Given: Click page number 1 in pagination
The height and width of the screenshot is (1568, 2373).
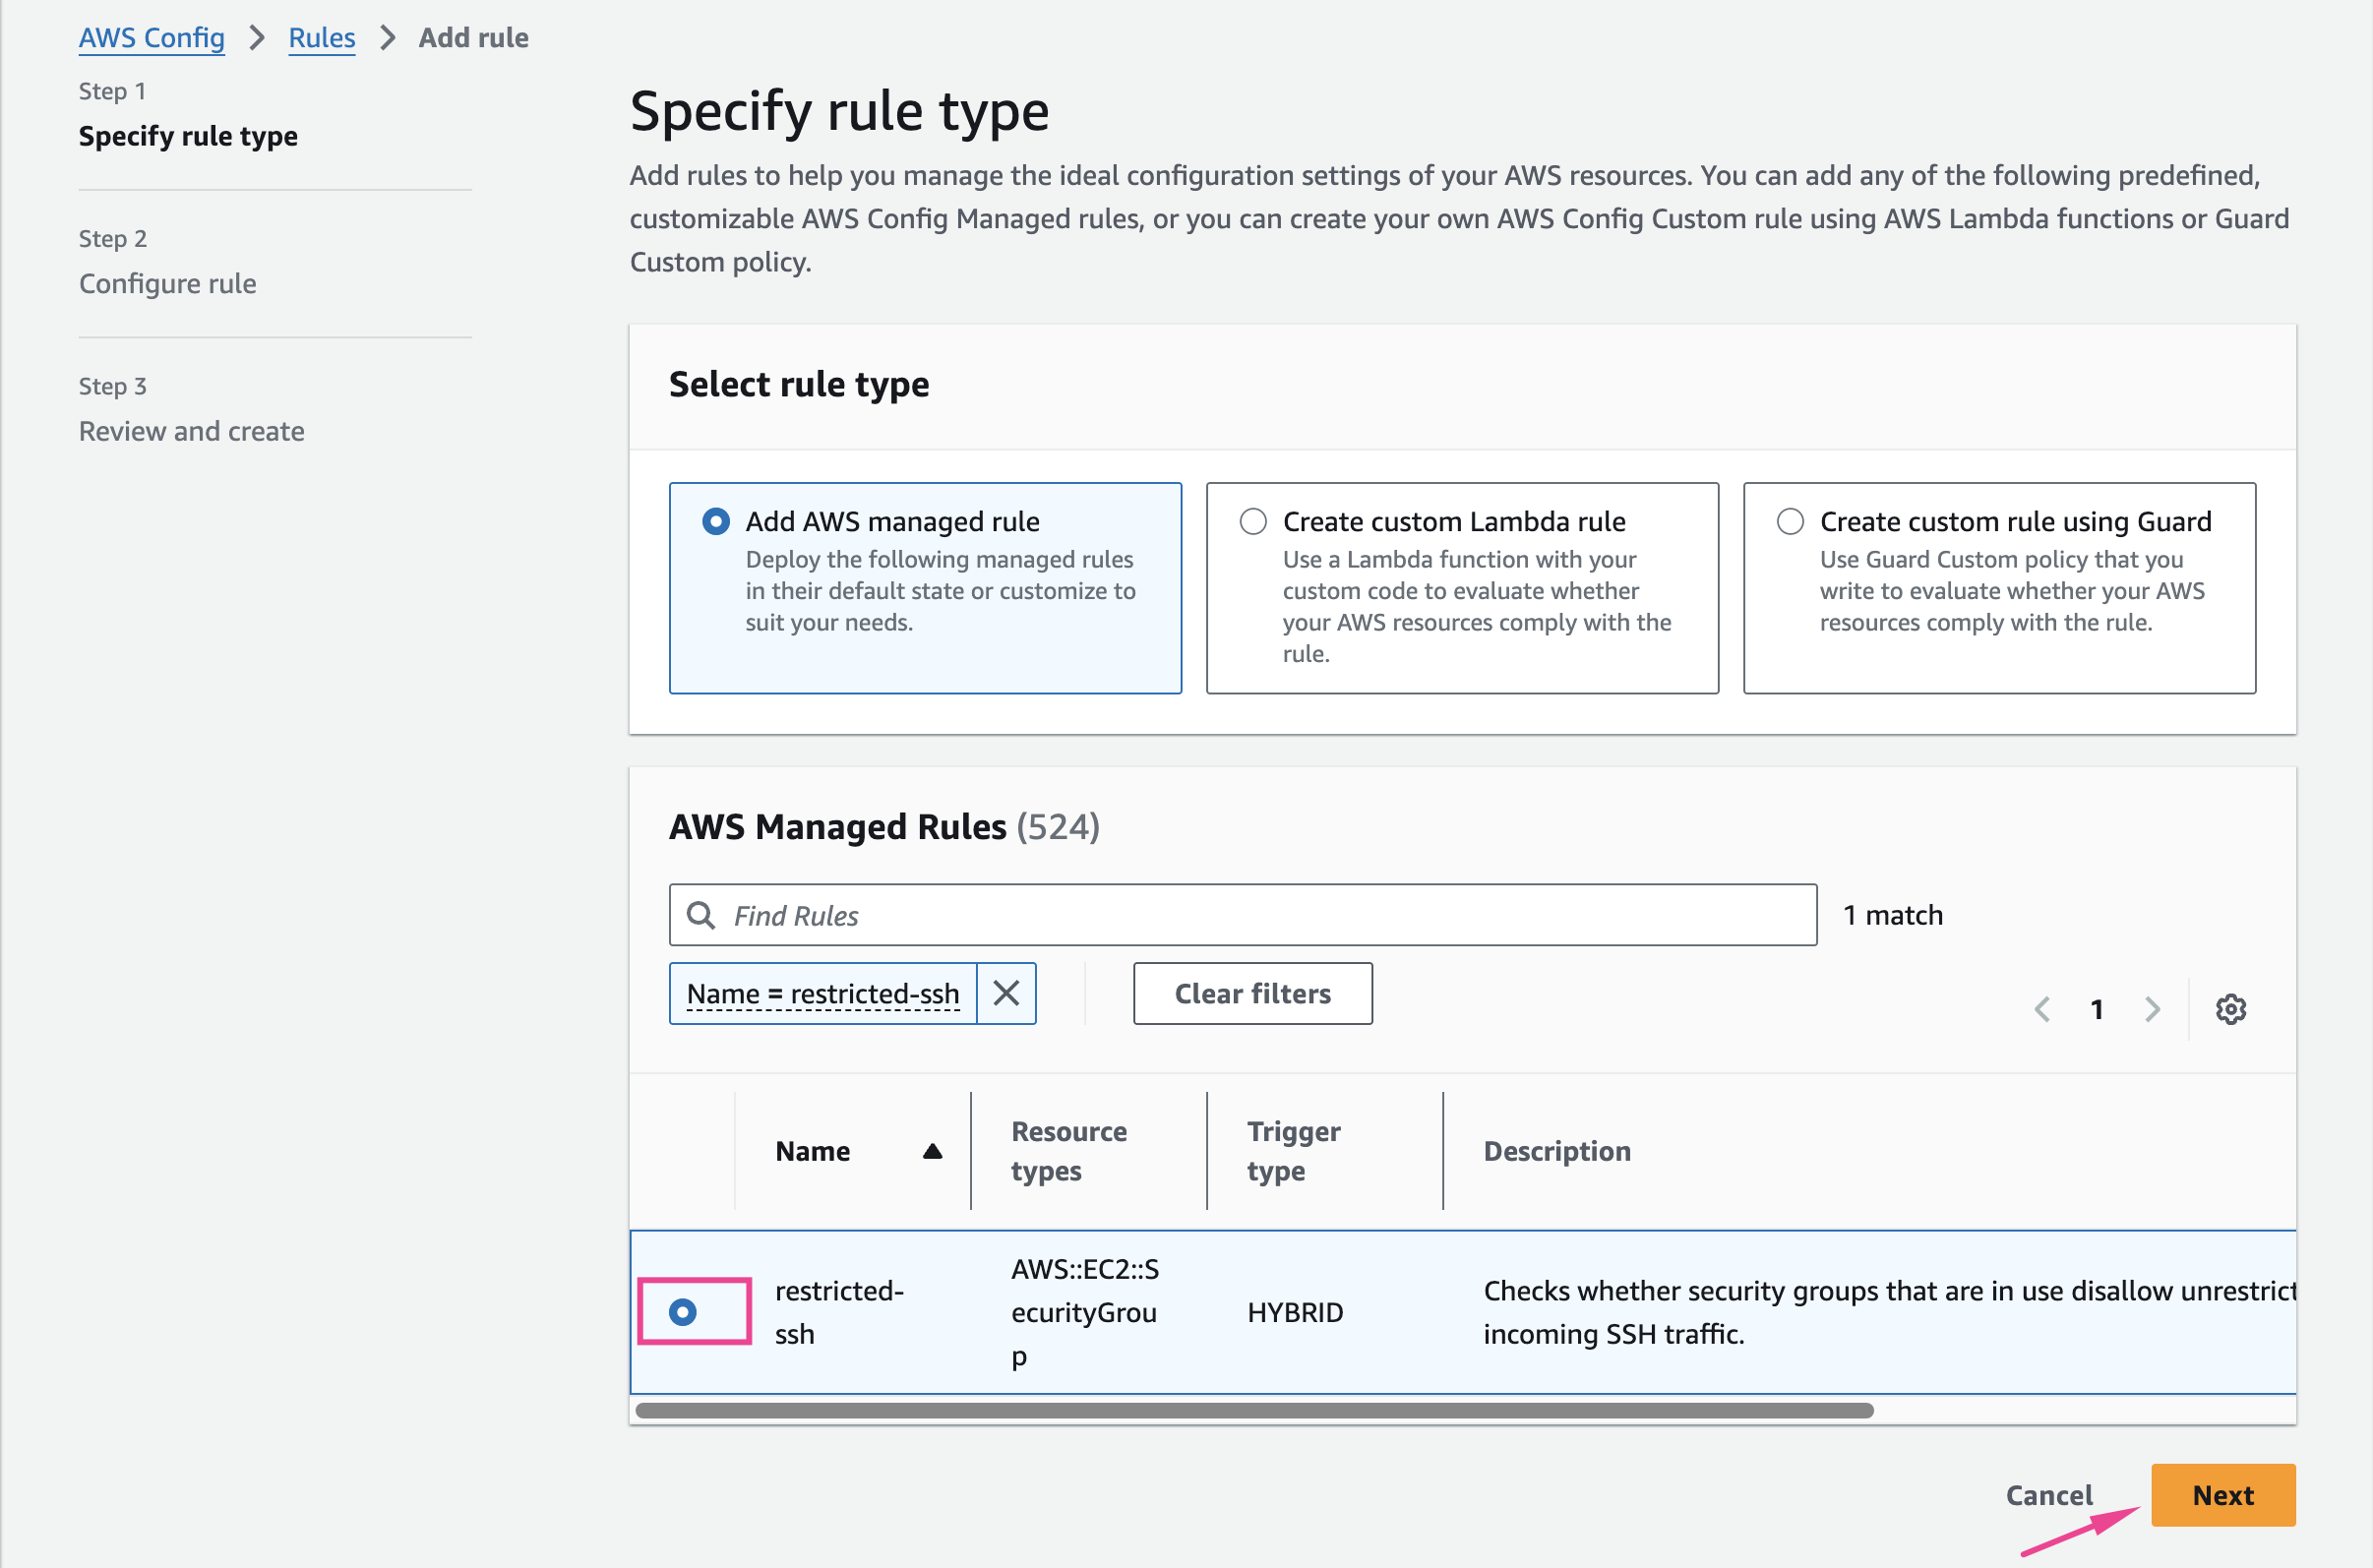Looking at the screenshot, I should [2097, 1009].
